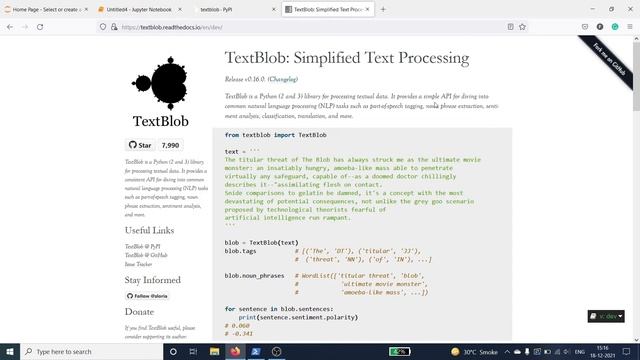Click the green battery percentage indicator

coord(399,351)
